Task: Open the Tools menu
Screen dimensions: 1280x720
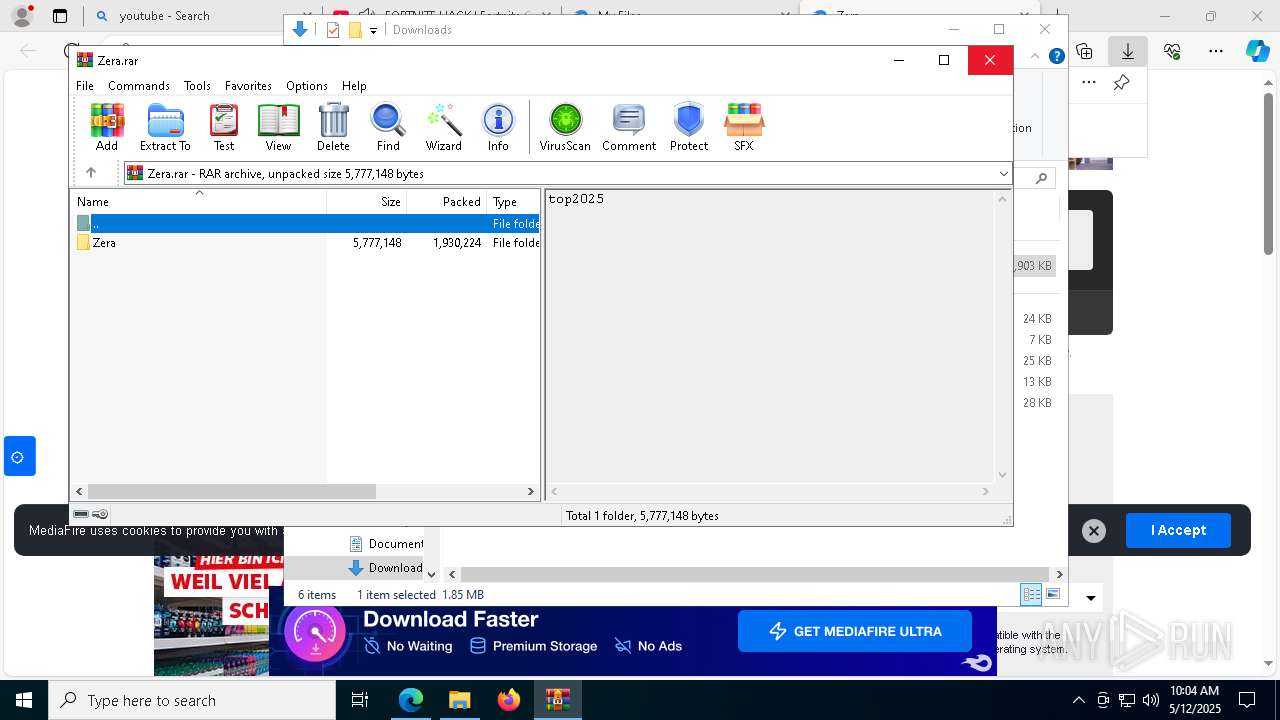Action: (x=197, y=86)
